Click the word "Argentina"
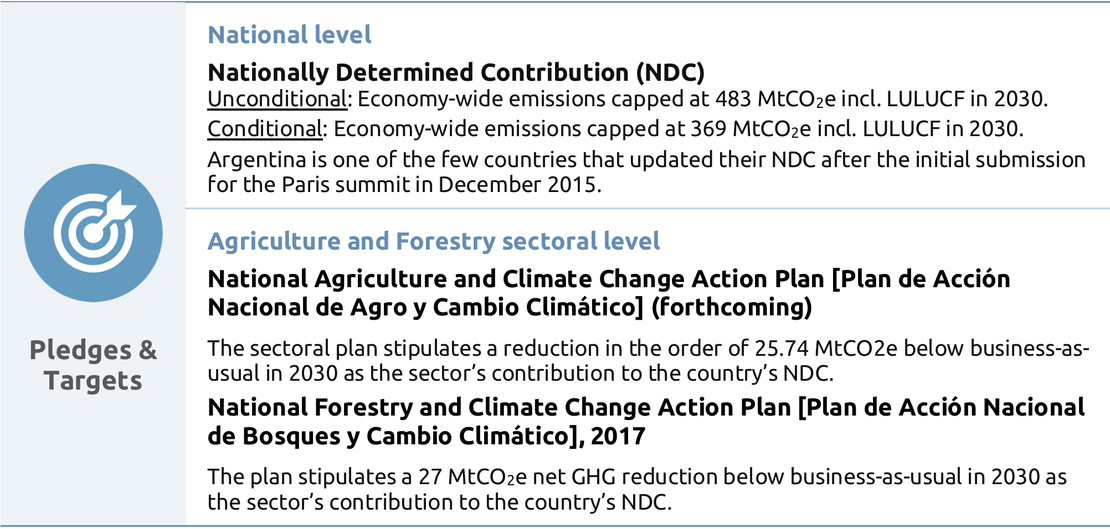Screen dimensions: 1110x529 click(250, 160)
